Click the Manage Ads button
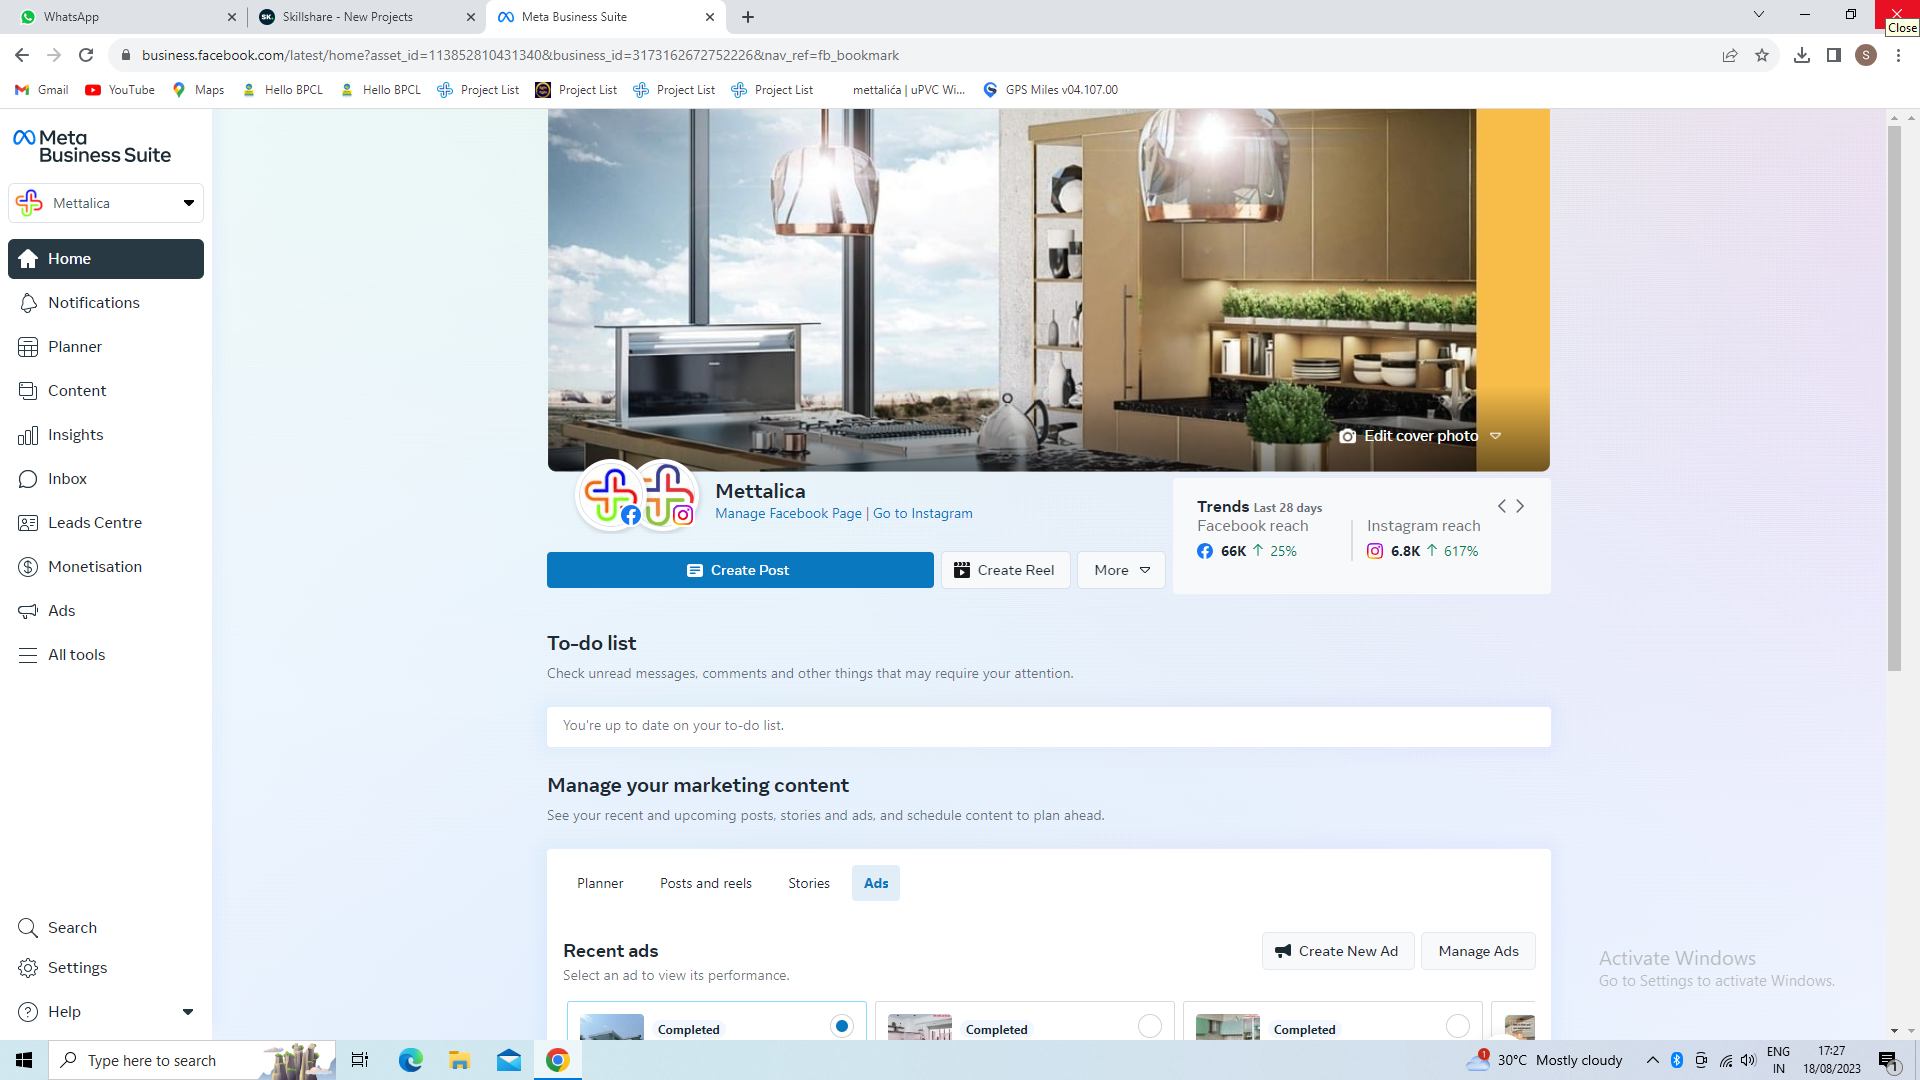Screen dimensions: 1920x1080 pyautogui.click(x=1478, y=951)
